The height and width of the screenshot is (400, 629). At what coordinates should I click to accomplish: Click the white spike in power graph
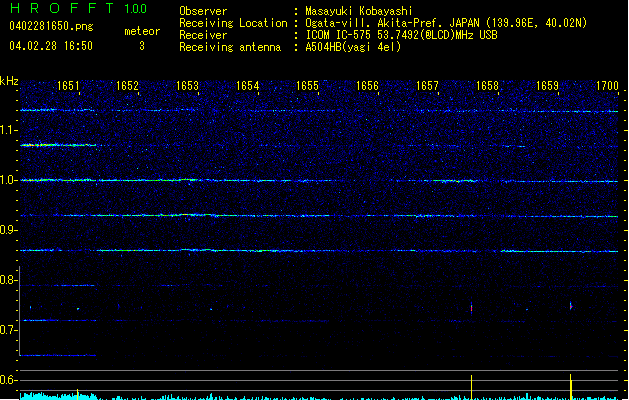pos(471,387)
